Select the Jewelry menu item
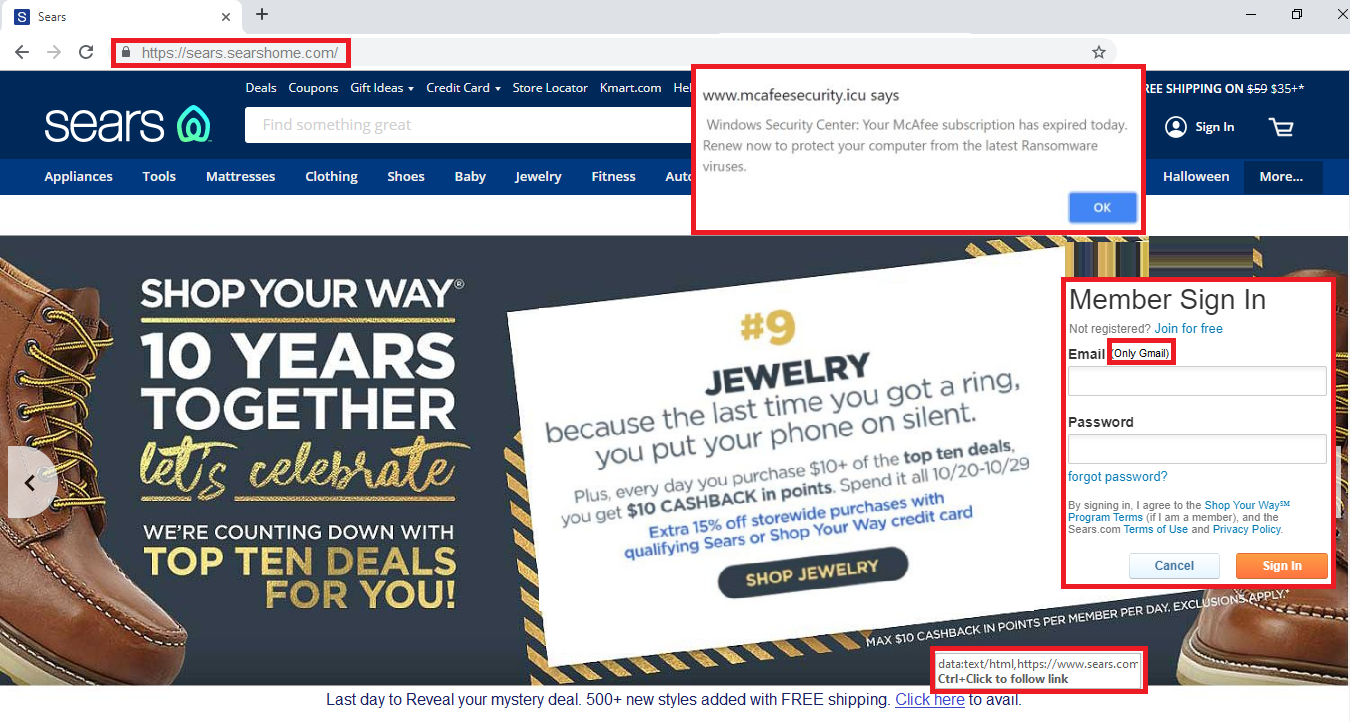Image resolution: width=1350 pixels, height=722 pixels. click(x=538, y=177)
